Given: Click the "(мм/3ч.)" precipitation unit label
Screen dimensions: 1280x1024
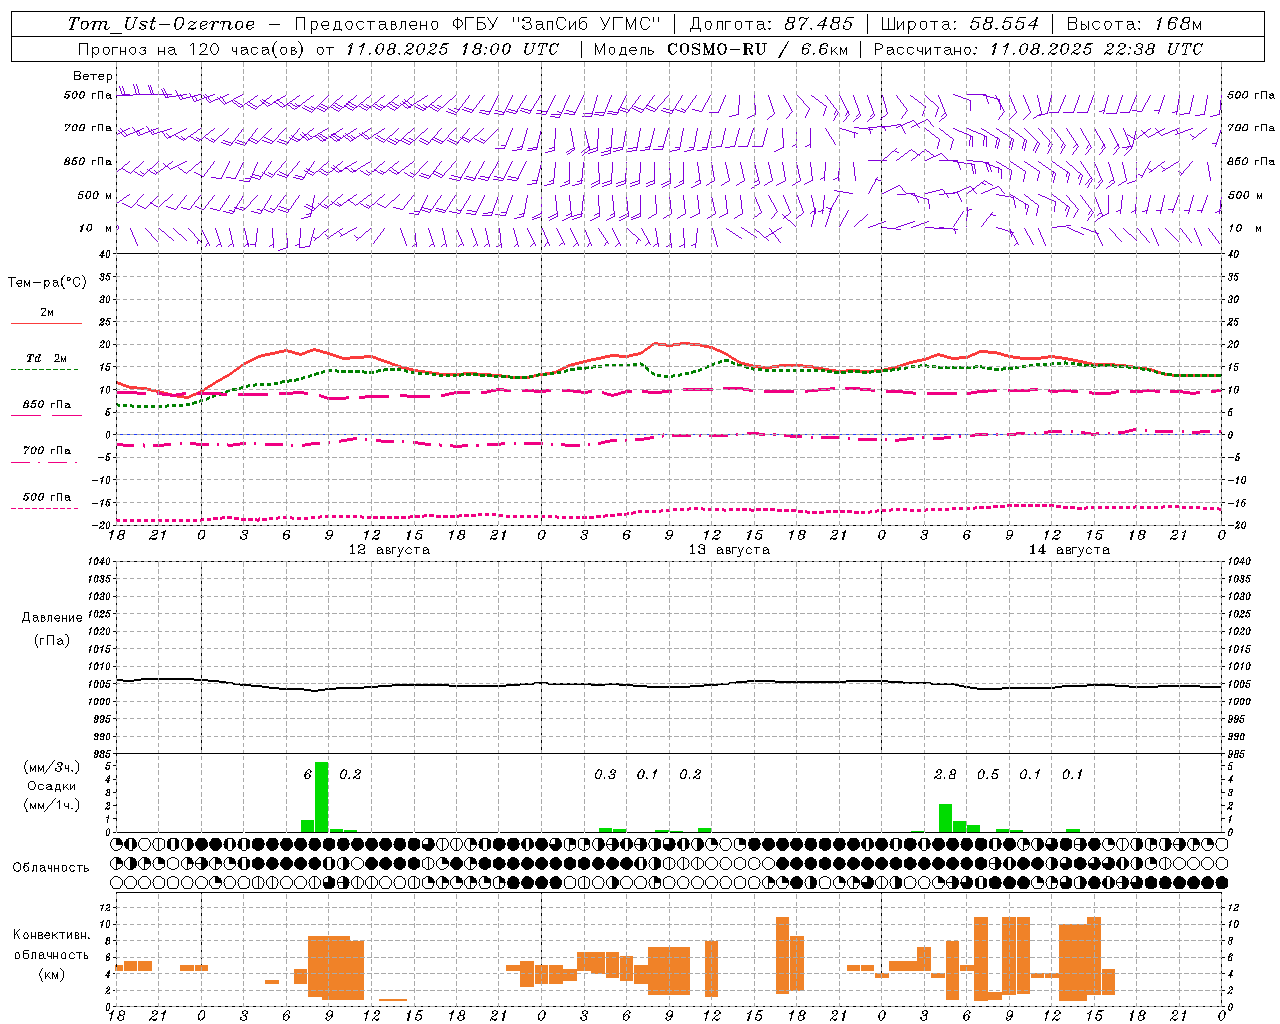Looking at the screenshot, I should point(52,768).
